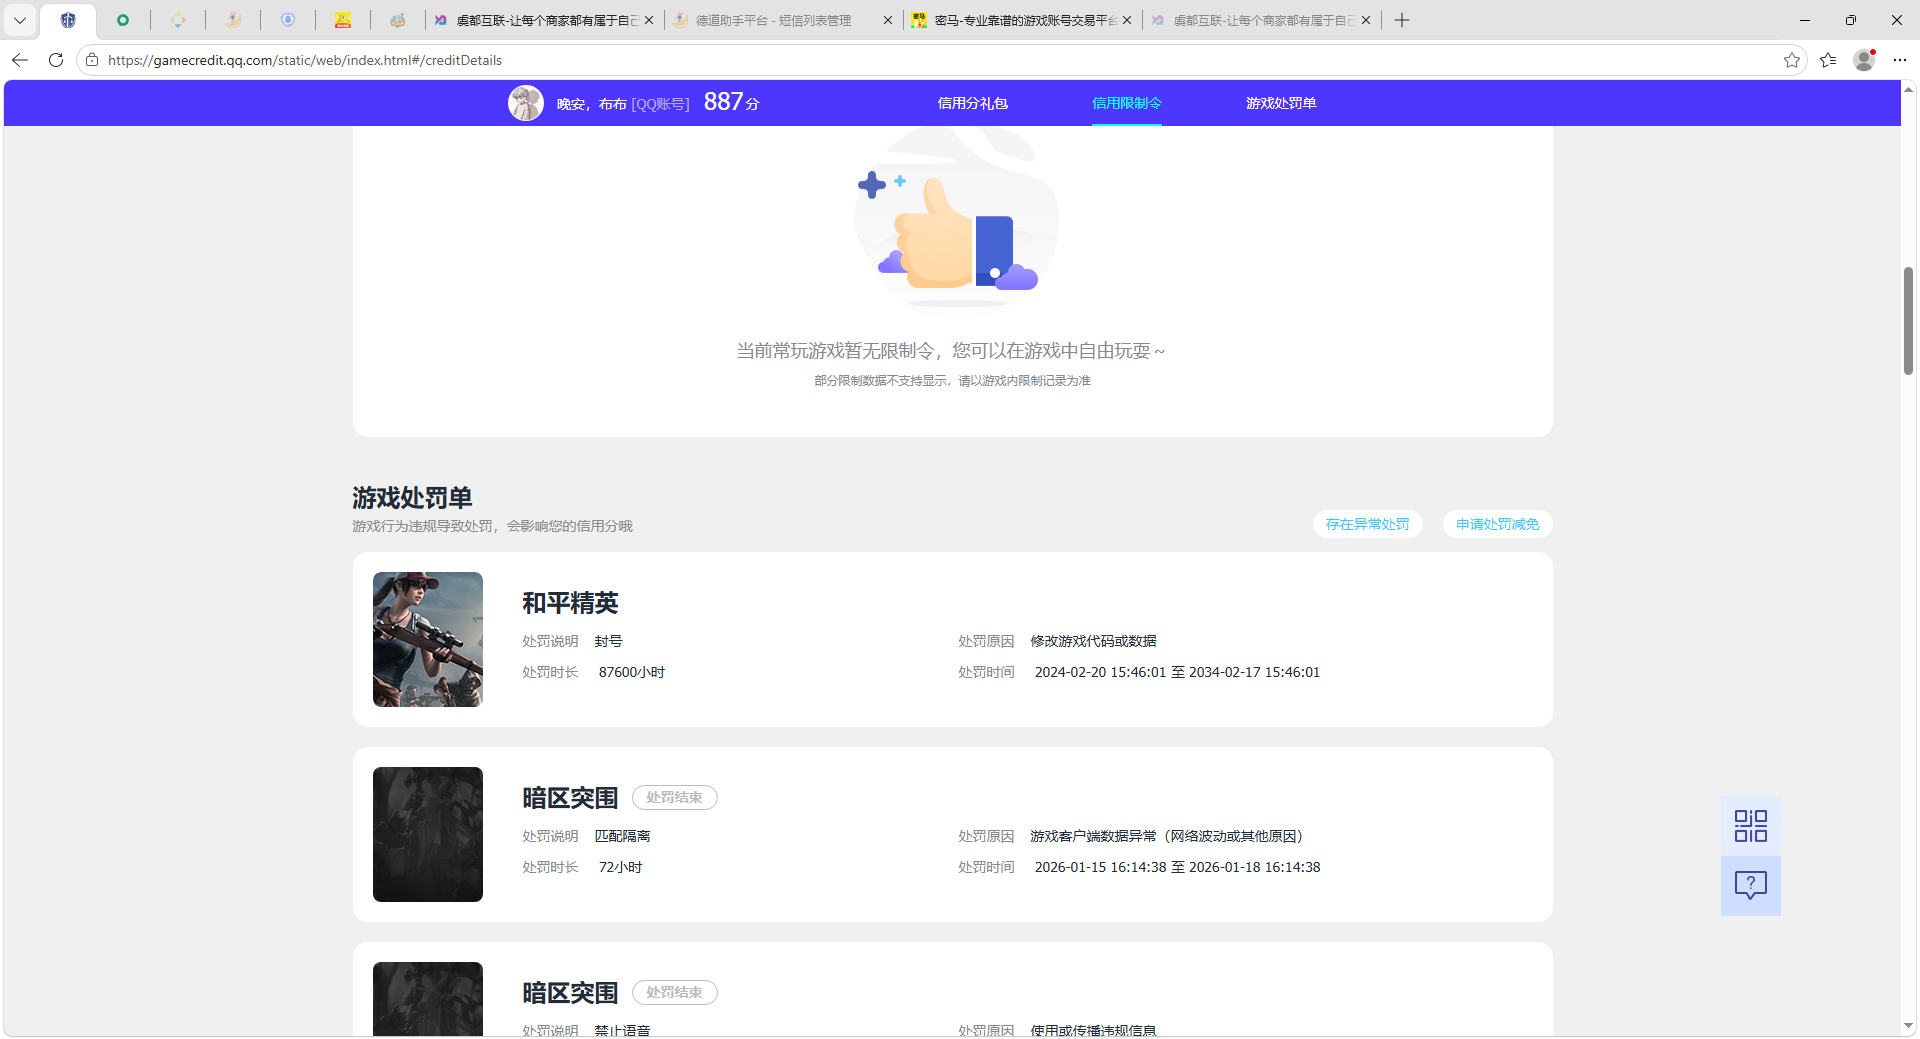
Task: Open the browser profile avatar
Action: [x=1864, y=60]
